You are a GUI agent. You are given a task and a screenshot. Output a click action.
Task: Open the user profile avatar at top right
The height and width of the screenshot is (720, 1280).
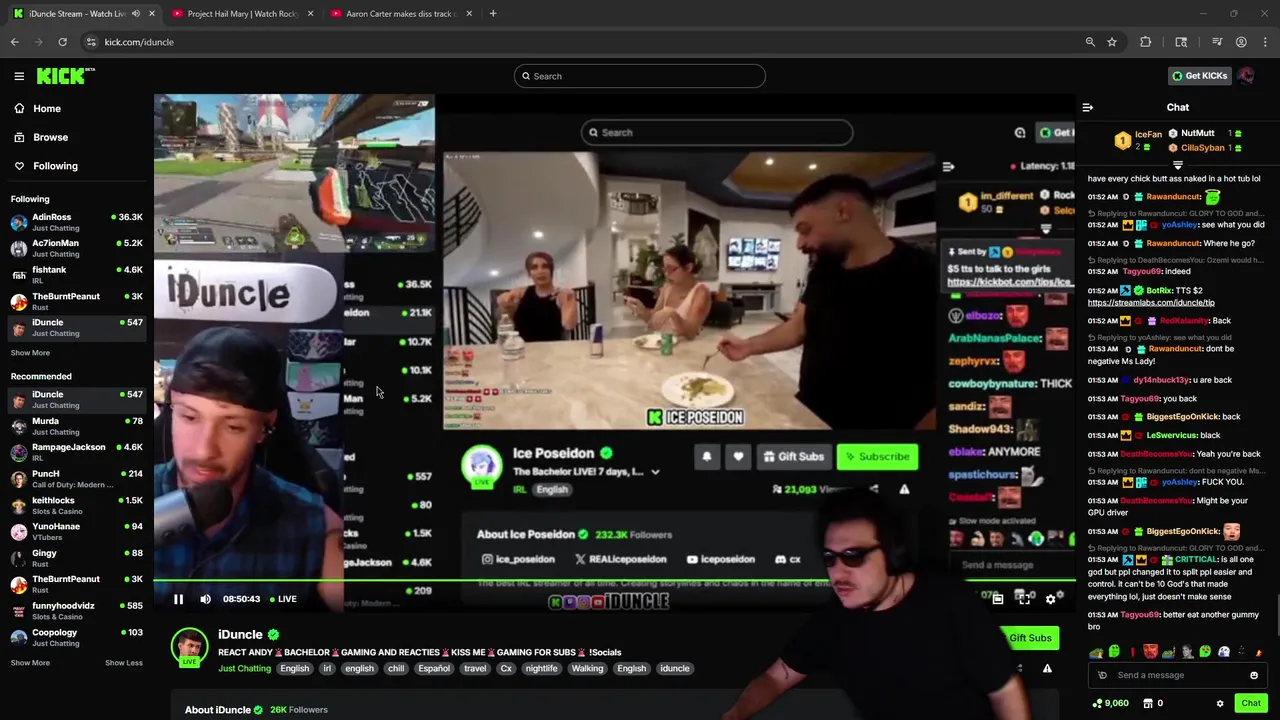(1246, 76)
